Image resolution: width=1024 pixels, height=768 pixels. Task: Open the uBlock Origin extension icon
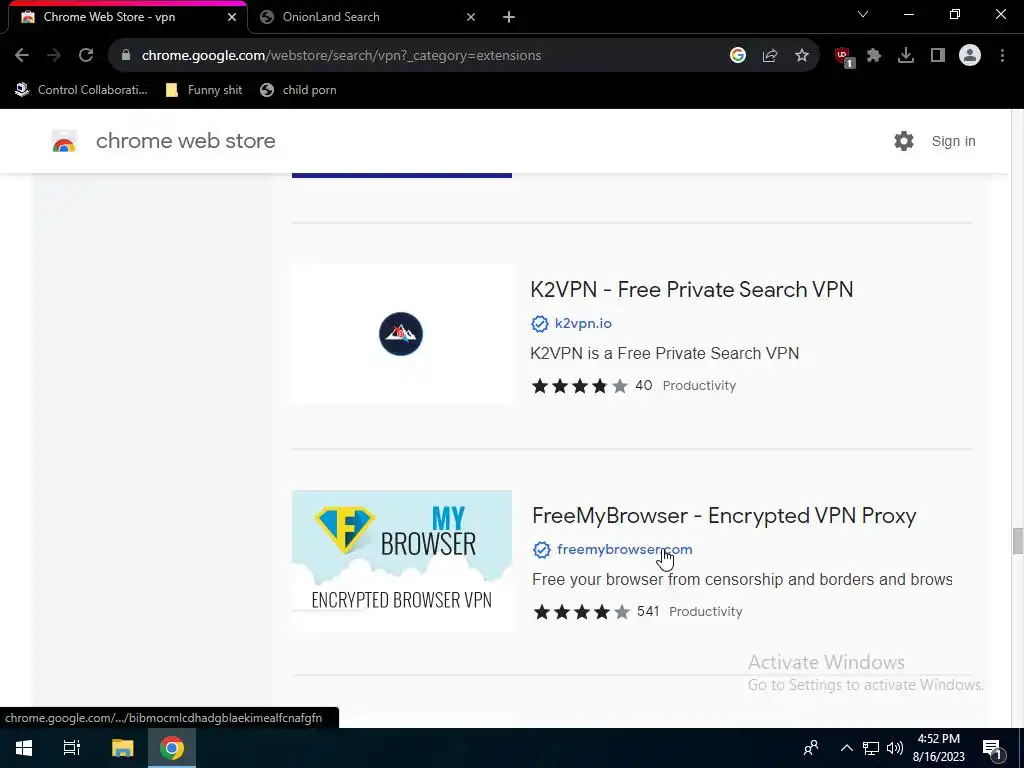tap(844, 57)
